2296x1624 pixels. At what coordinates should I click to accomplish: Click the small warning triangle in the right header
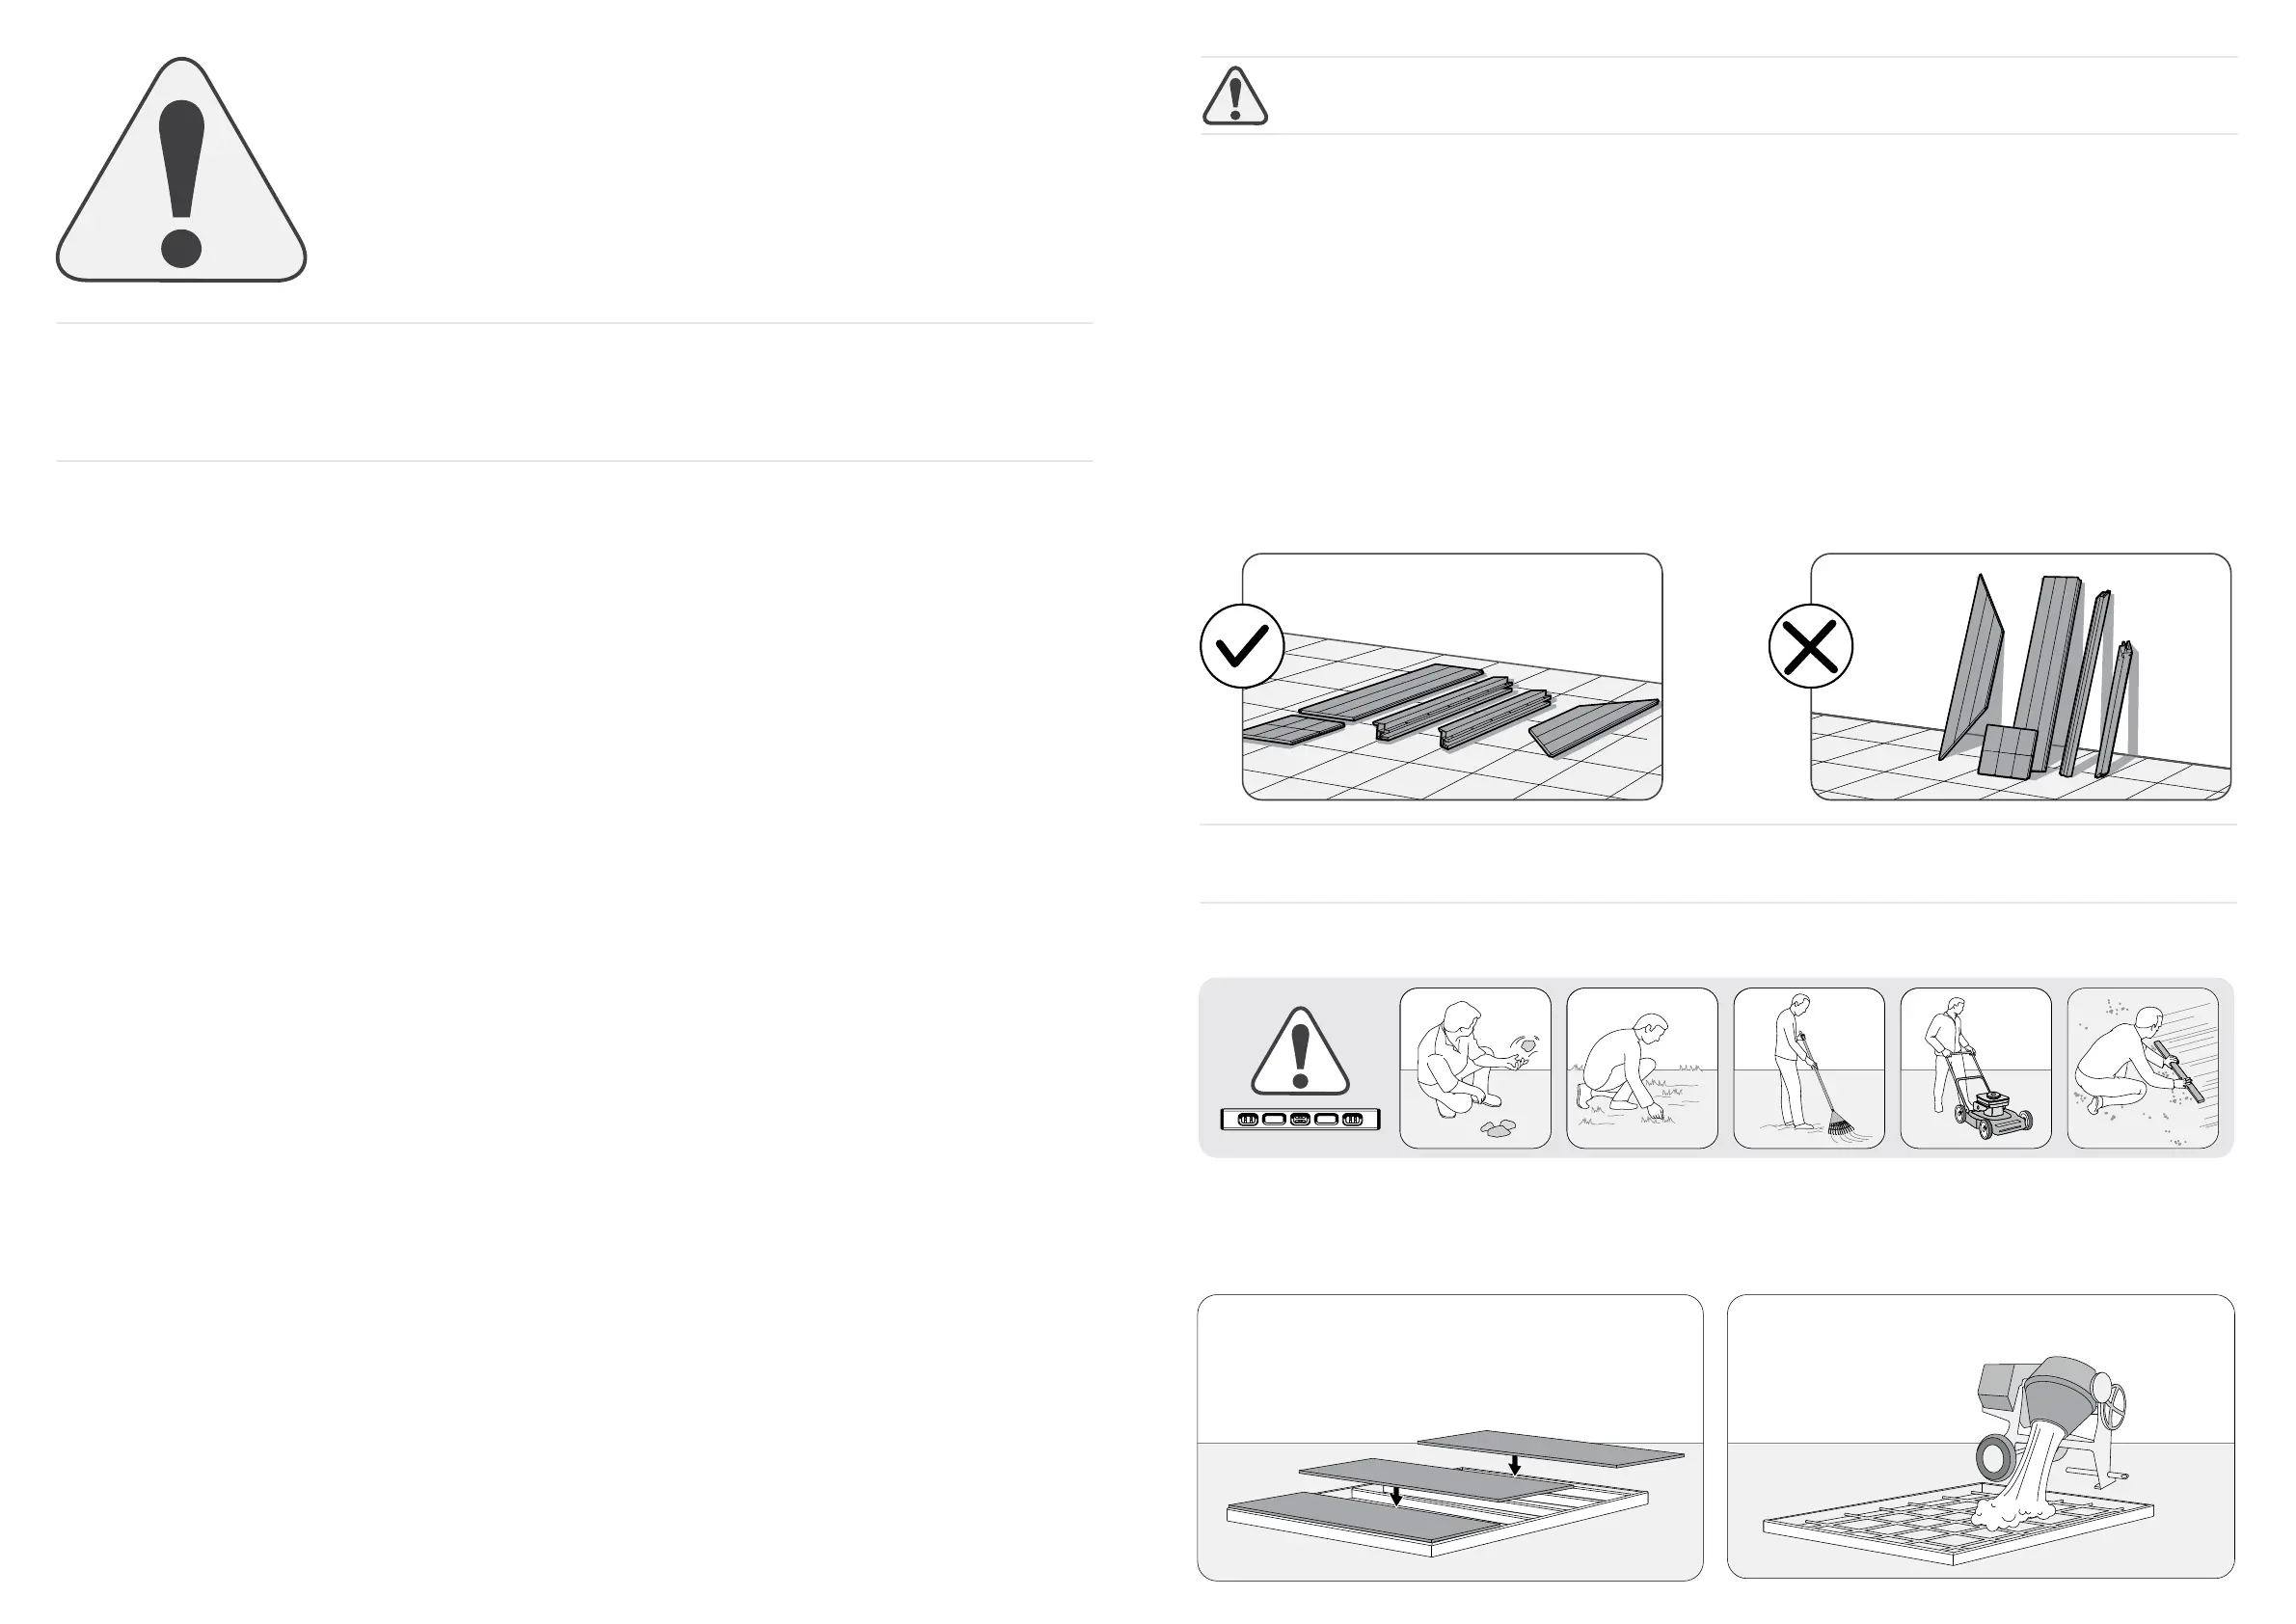coord(1235,97)
